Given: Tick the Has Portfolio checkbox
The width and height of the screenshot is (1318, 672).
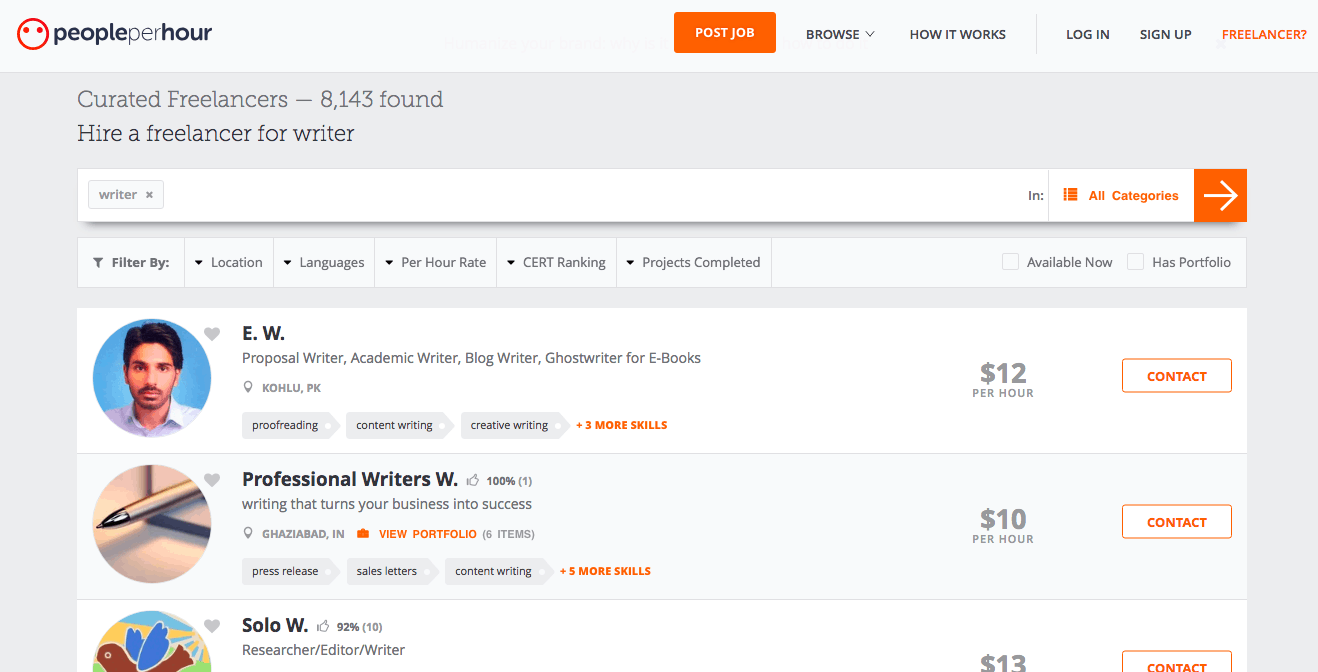Looking at the screenshot, I should 1135,262.
